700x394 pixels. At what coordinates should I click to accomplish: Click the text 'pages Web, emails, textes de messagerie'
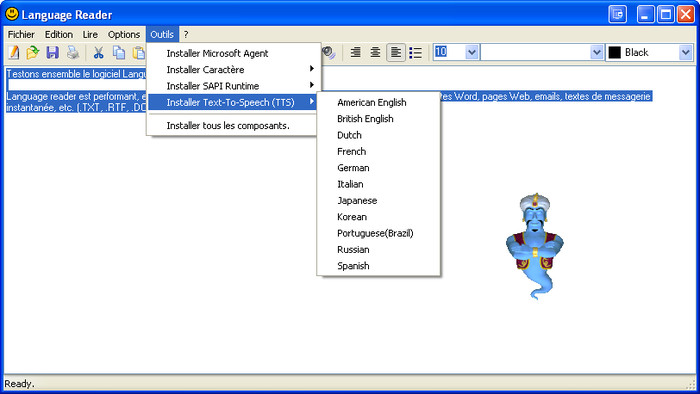point(566,96)
